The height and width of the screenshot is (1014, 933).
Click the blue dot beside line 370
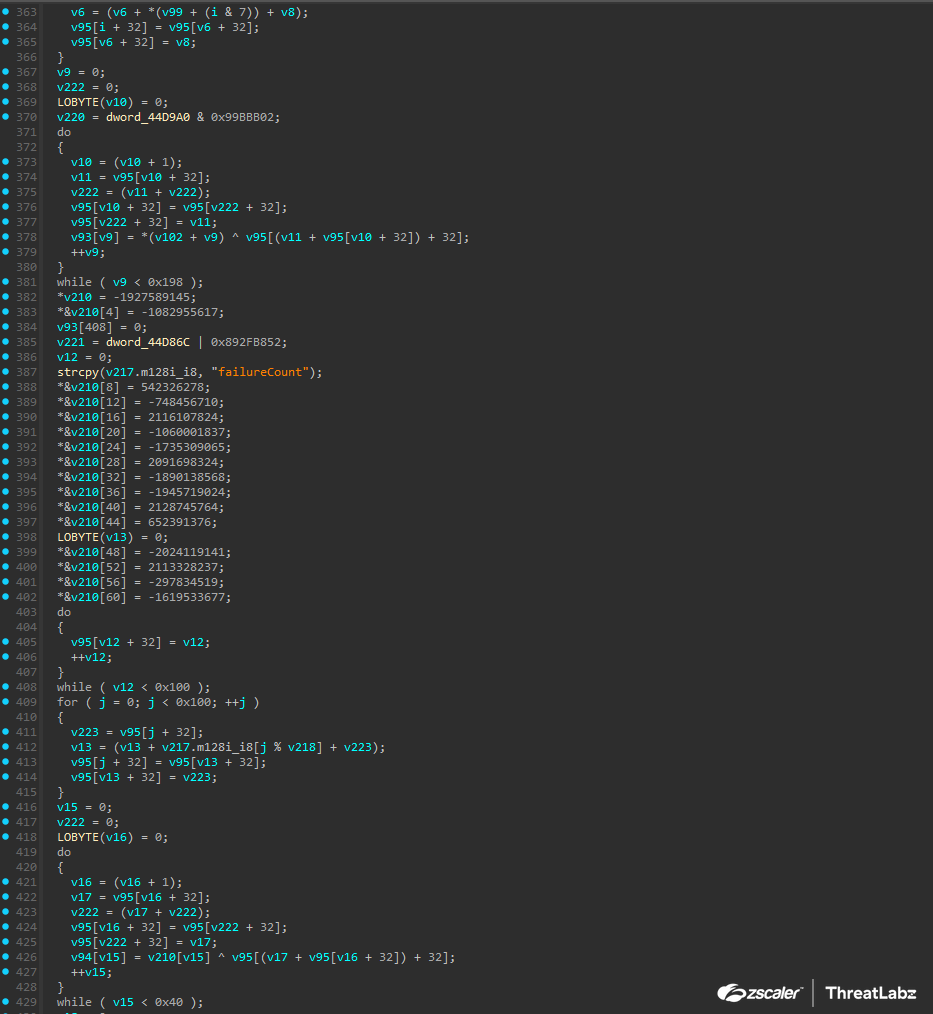pos(6,117)
